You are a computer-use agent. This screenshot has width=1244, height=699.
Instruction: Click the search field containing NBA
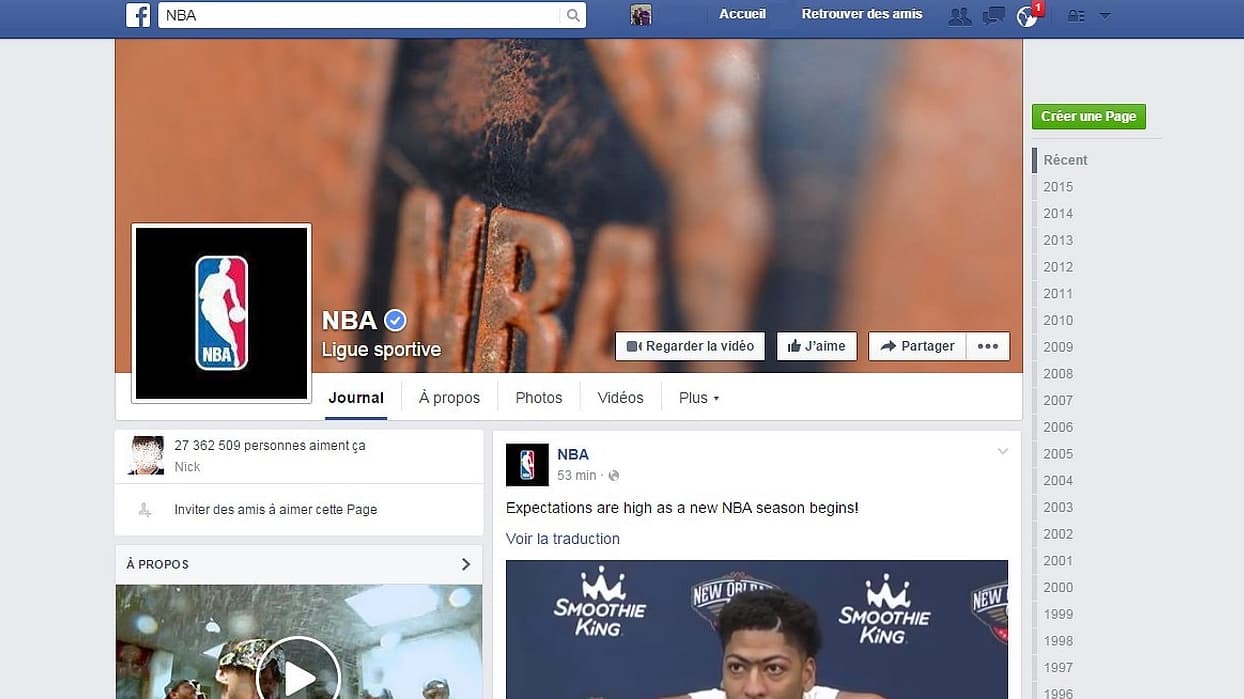(x=361, y=15)
